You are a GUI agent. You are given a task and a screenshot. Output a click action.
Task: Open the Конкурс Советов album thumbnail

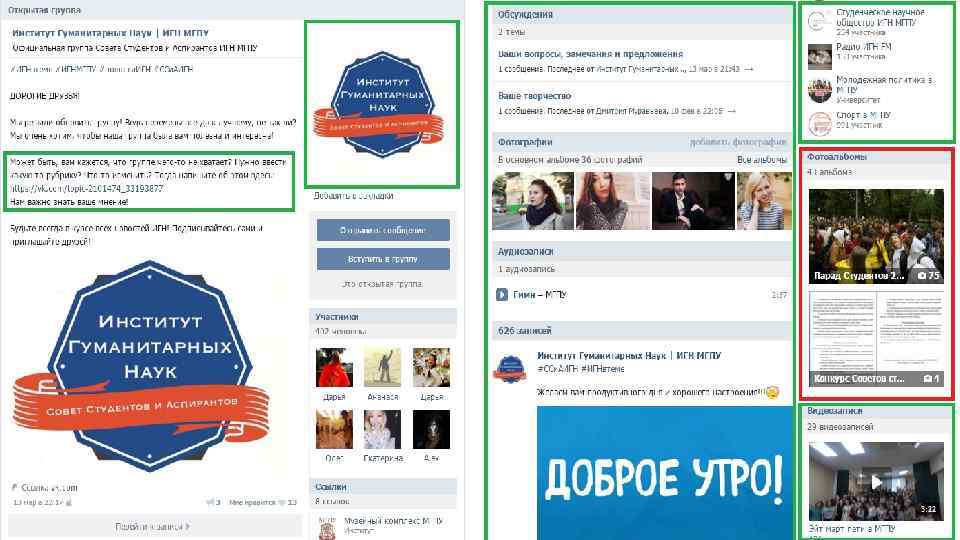876,339
